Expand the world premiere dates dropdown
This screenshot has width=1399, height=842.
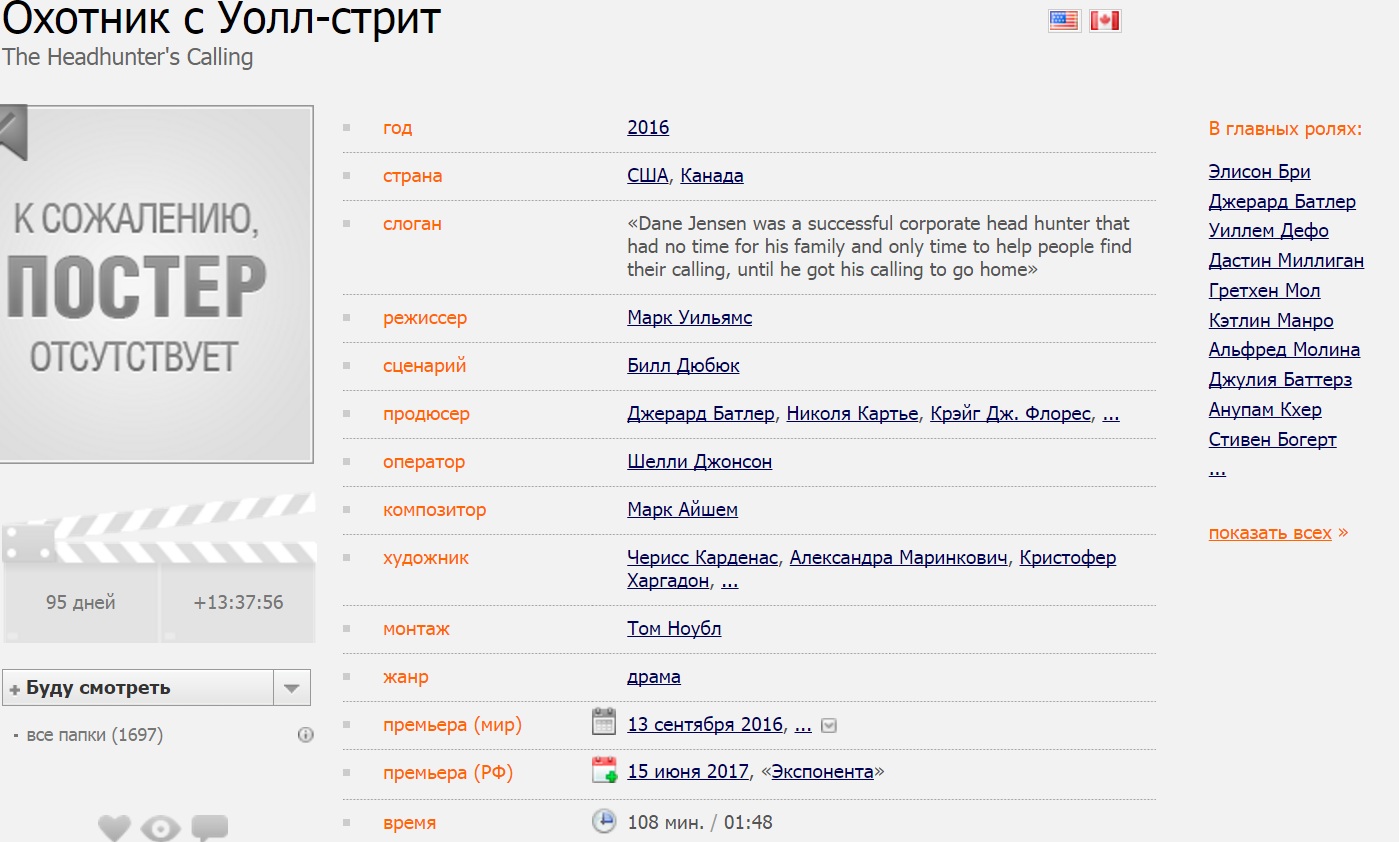(x=828, y=726)
